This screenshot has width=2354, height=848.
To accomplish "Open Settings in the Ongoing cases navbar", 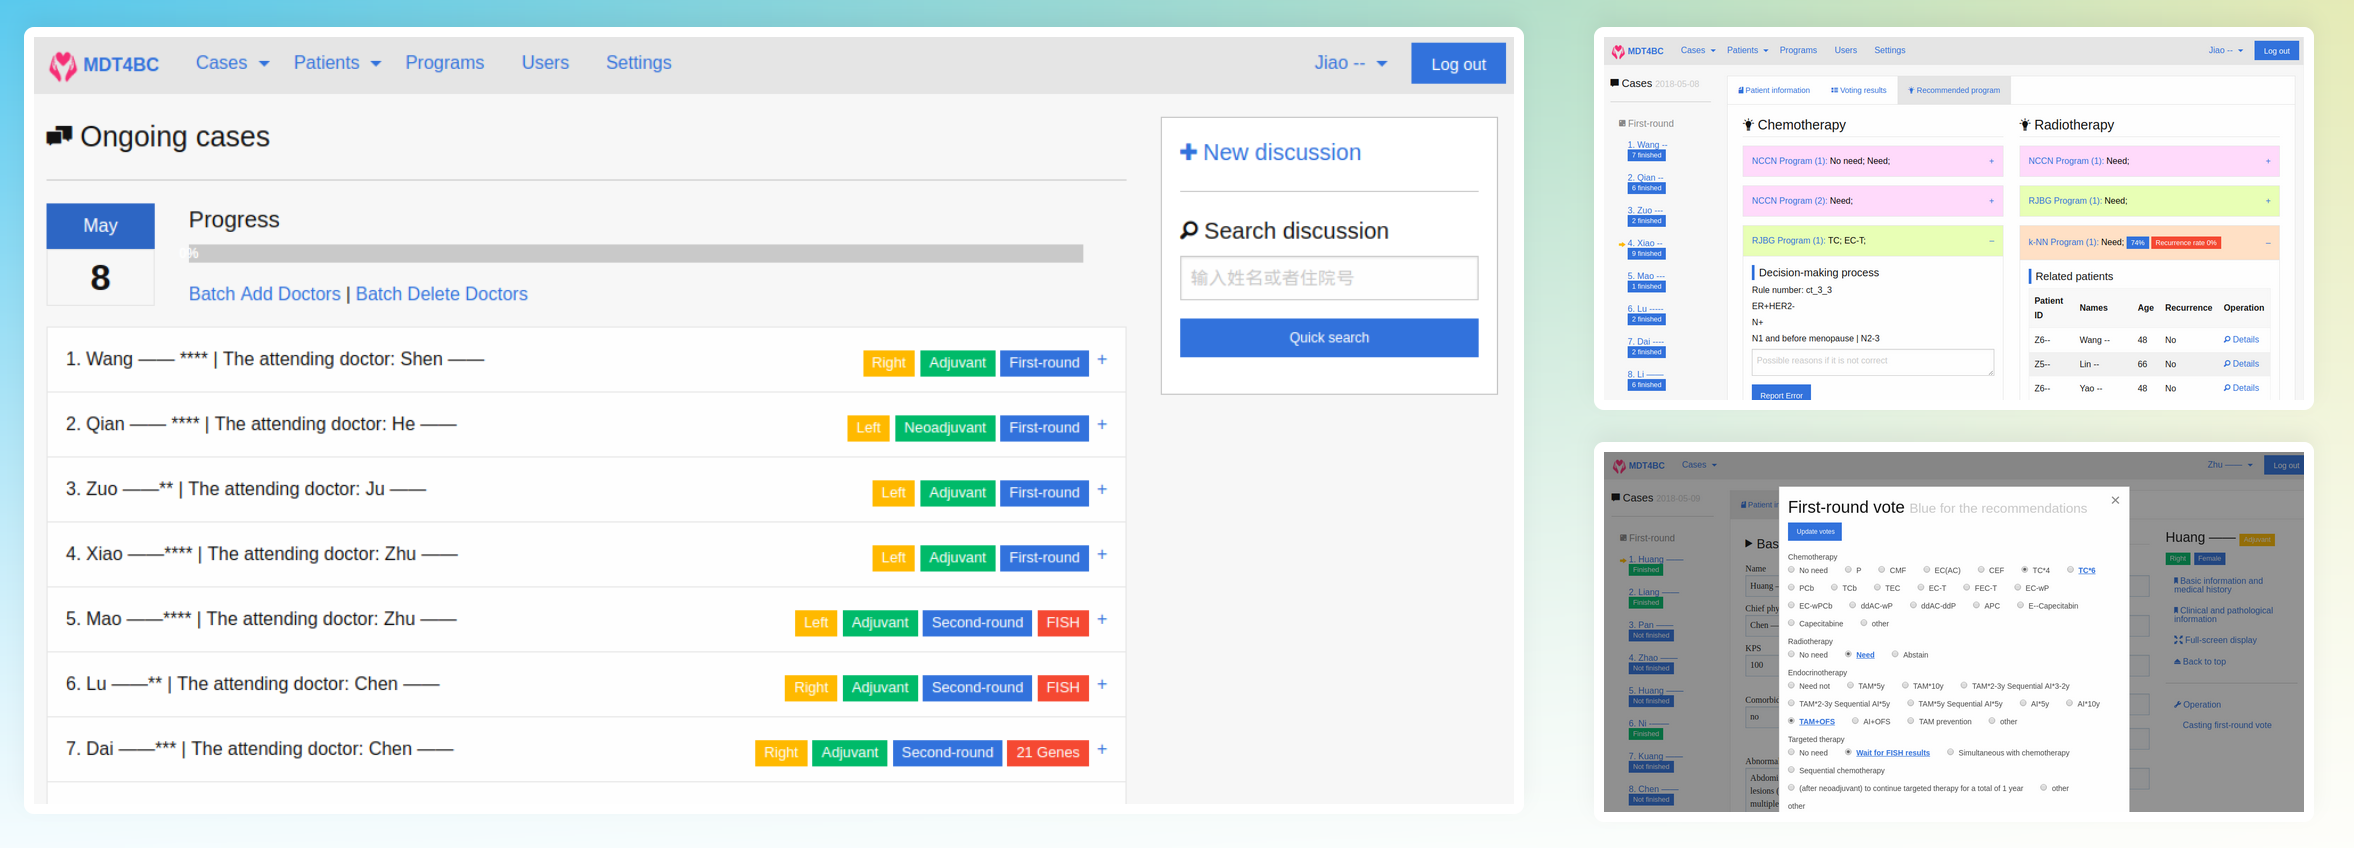I will coord(639,63).
